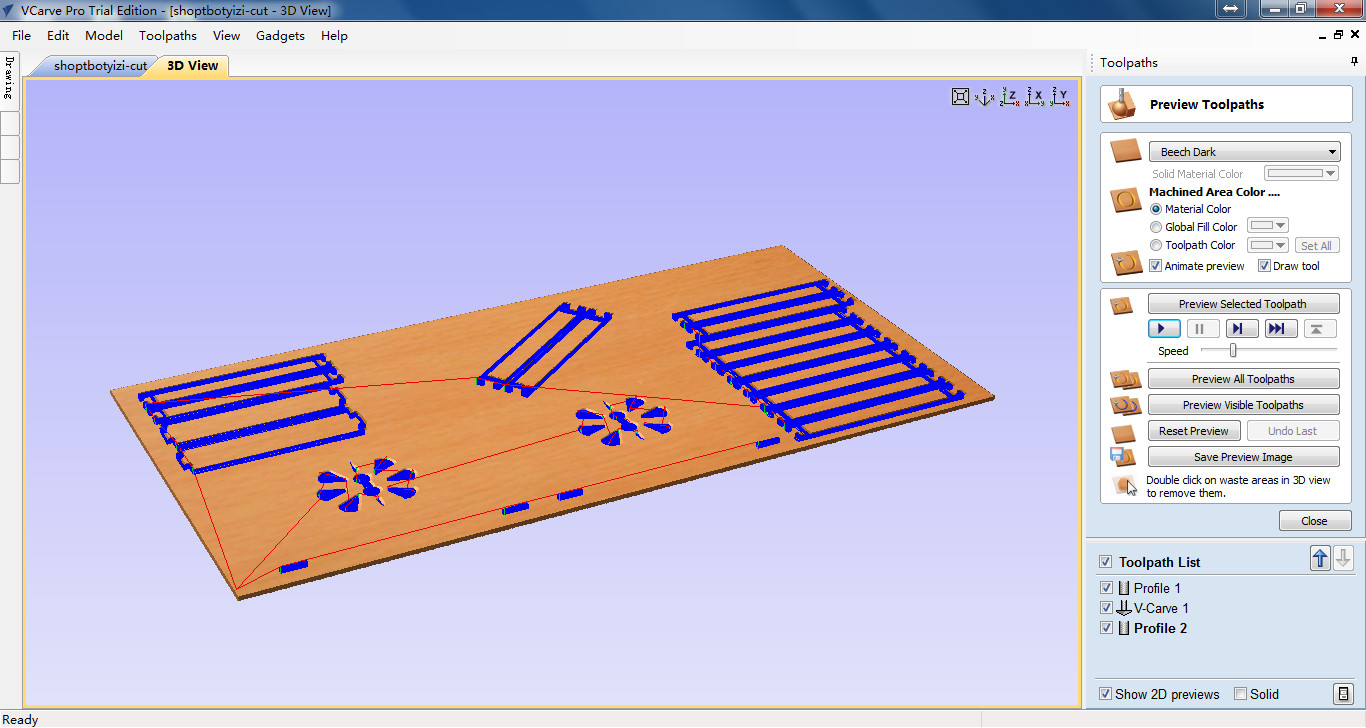
Task: Open the Global Fill Color picker dropdown
Action: point(1269,227)
